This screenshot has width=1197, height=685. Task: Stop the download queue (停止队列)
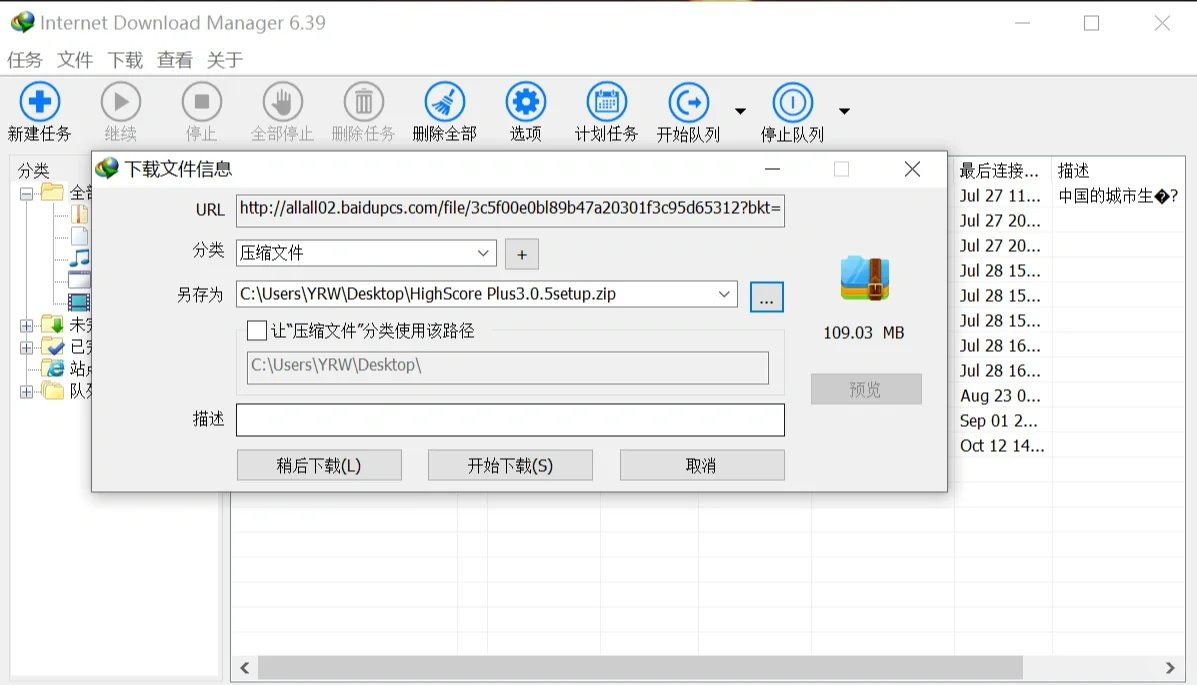coord(791,103)
